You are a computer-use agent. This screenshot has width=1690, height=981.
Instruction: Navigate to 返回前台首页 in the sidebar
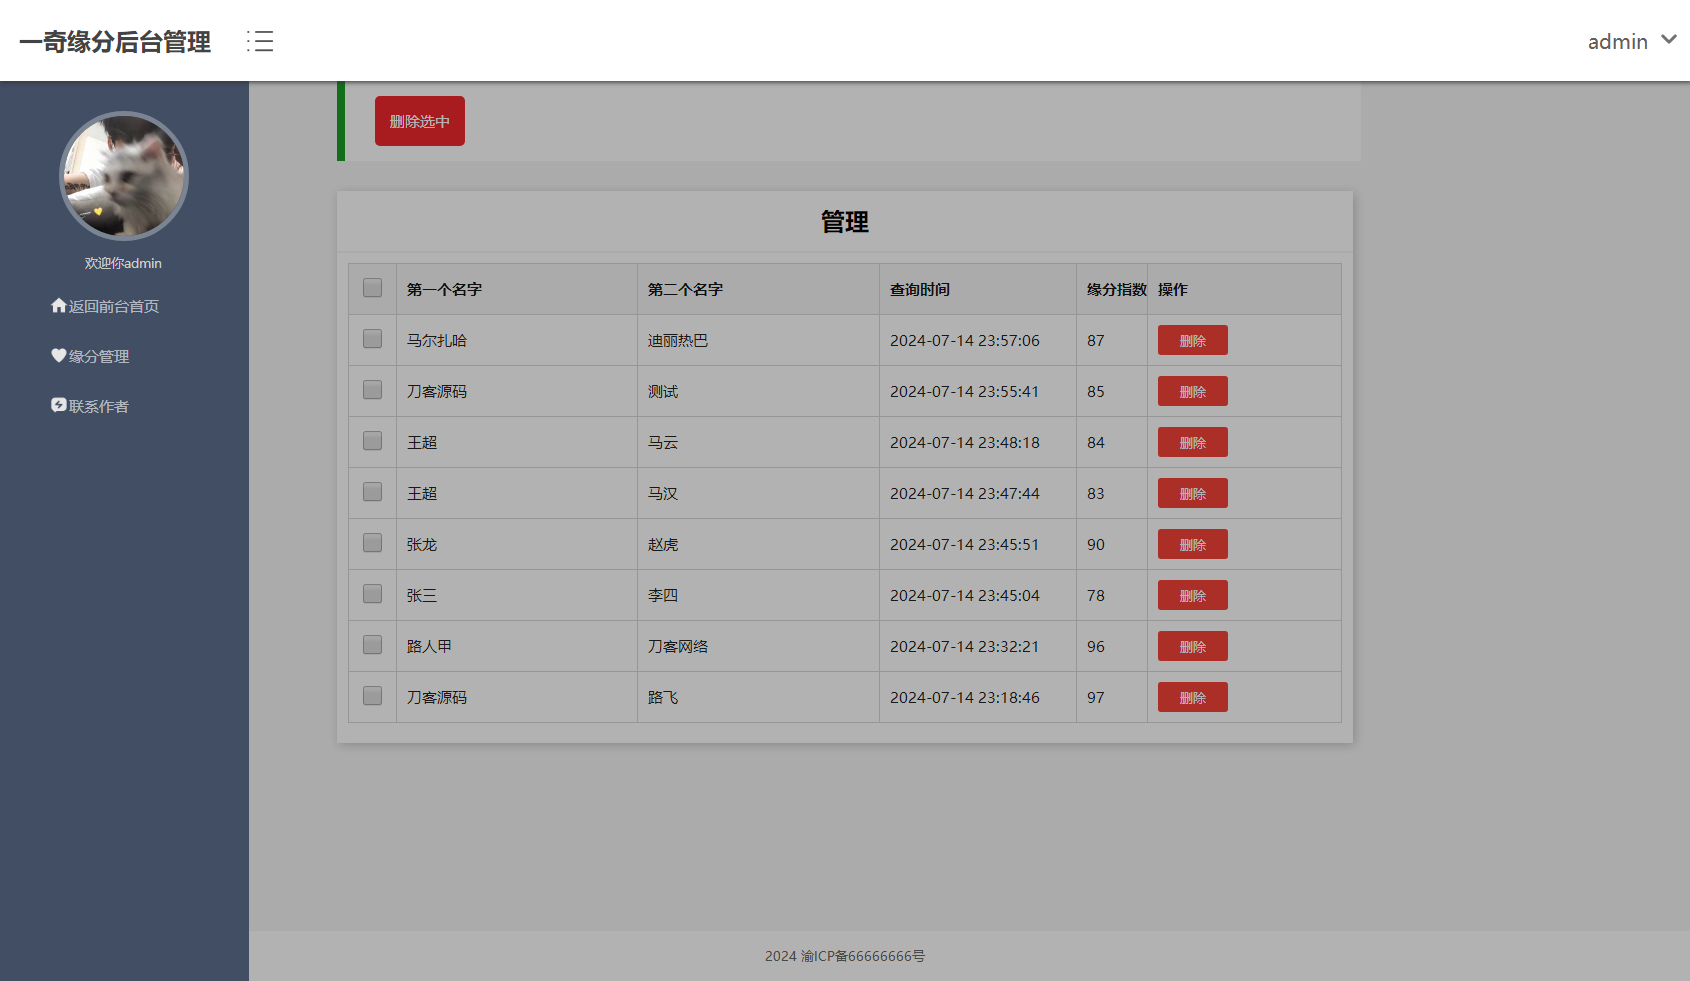point(112,306)
